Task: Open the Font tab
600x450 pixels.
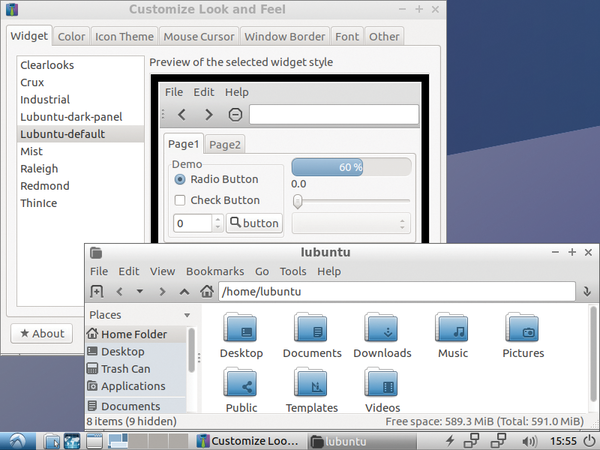Action: coord(347,36)
